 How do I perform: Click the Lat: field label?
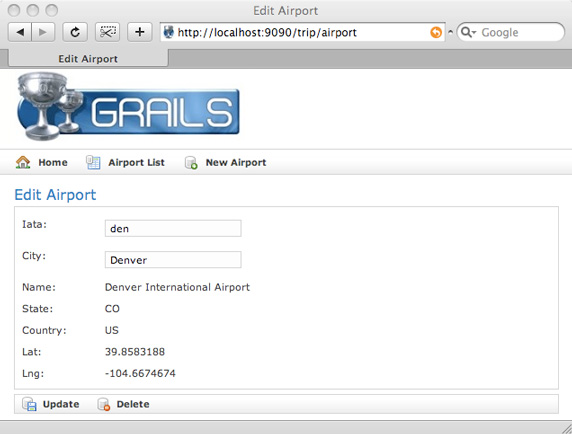[x=32, y=352]
